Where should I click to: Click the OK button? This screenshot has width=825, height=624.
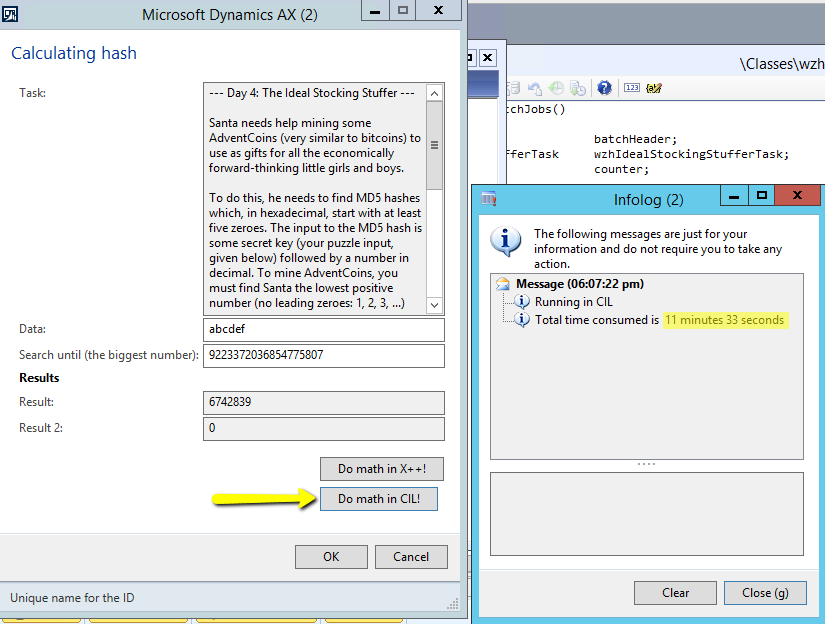tap(331, 557)
